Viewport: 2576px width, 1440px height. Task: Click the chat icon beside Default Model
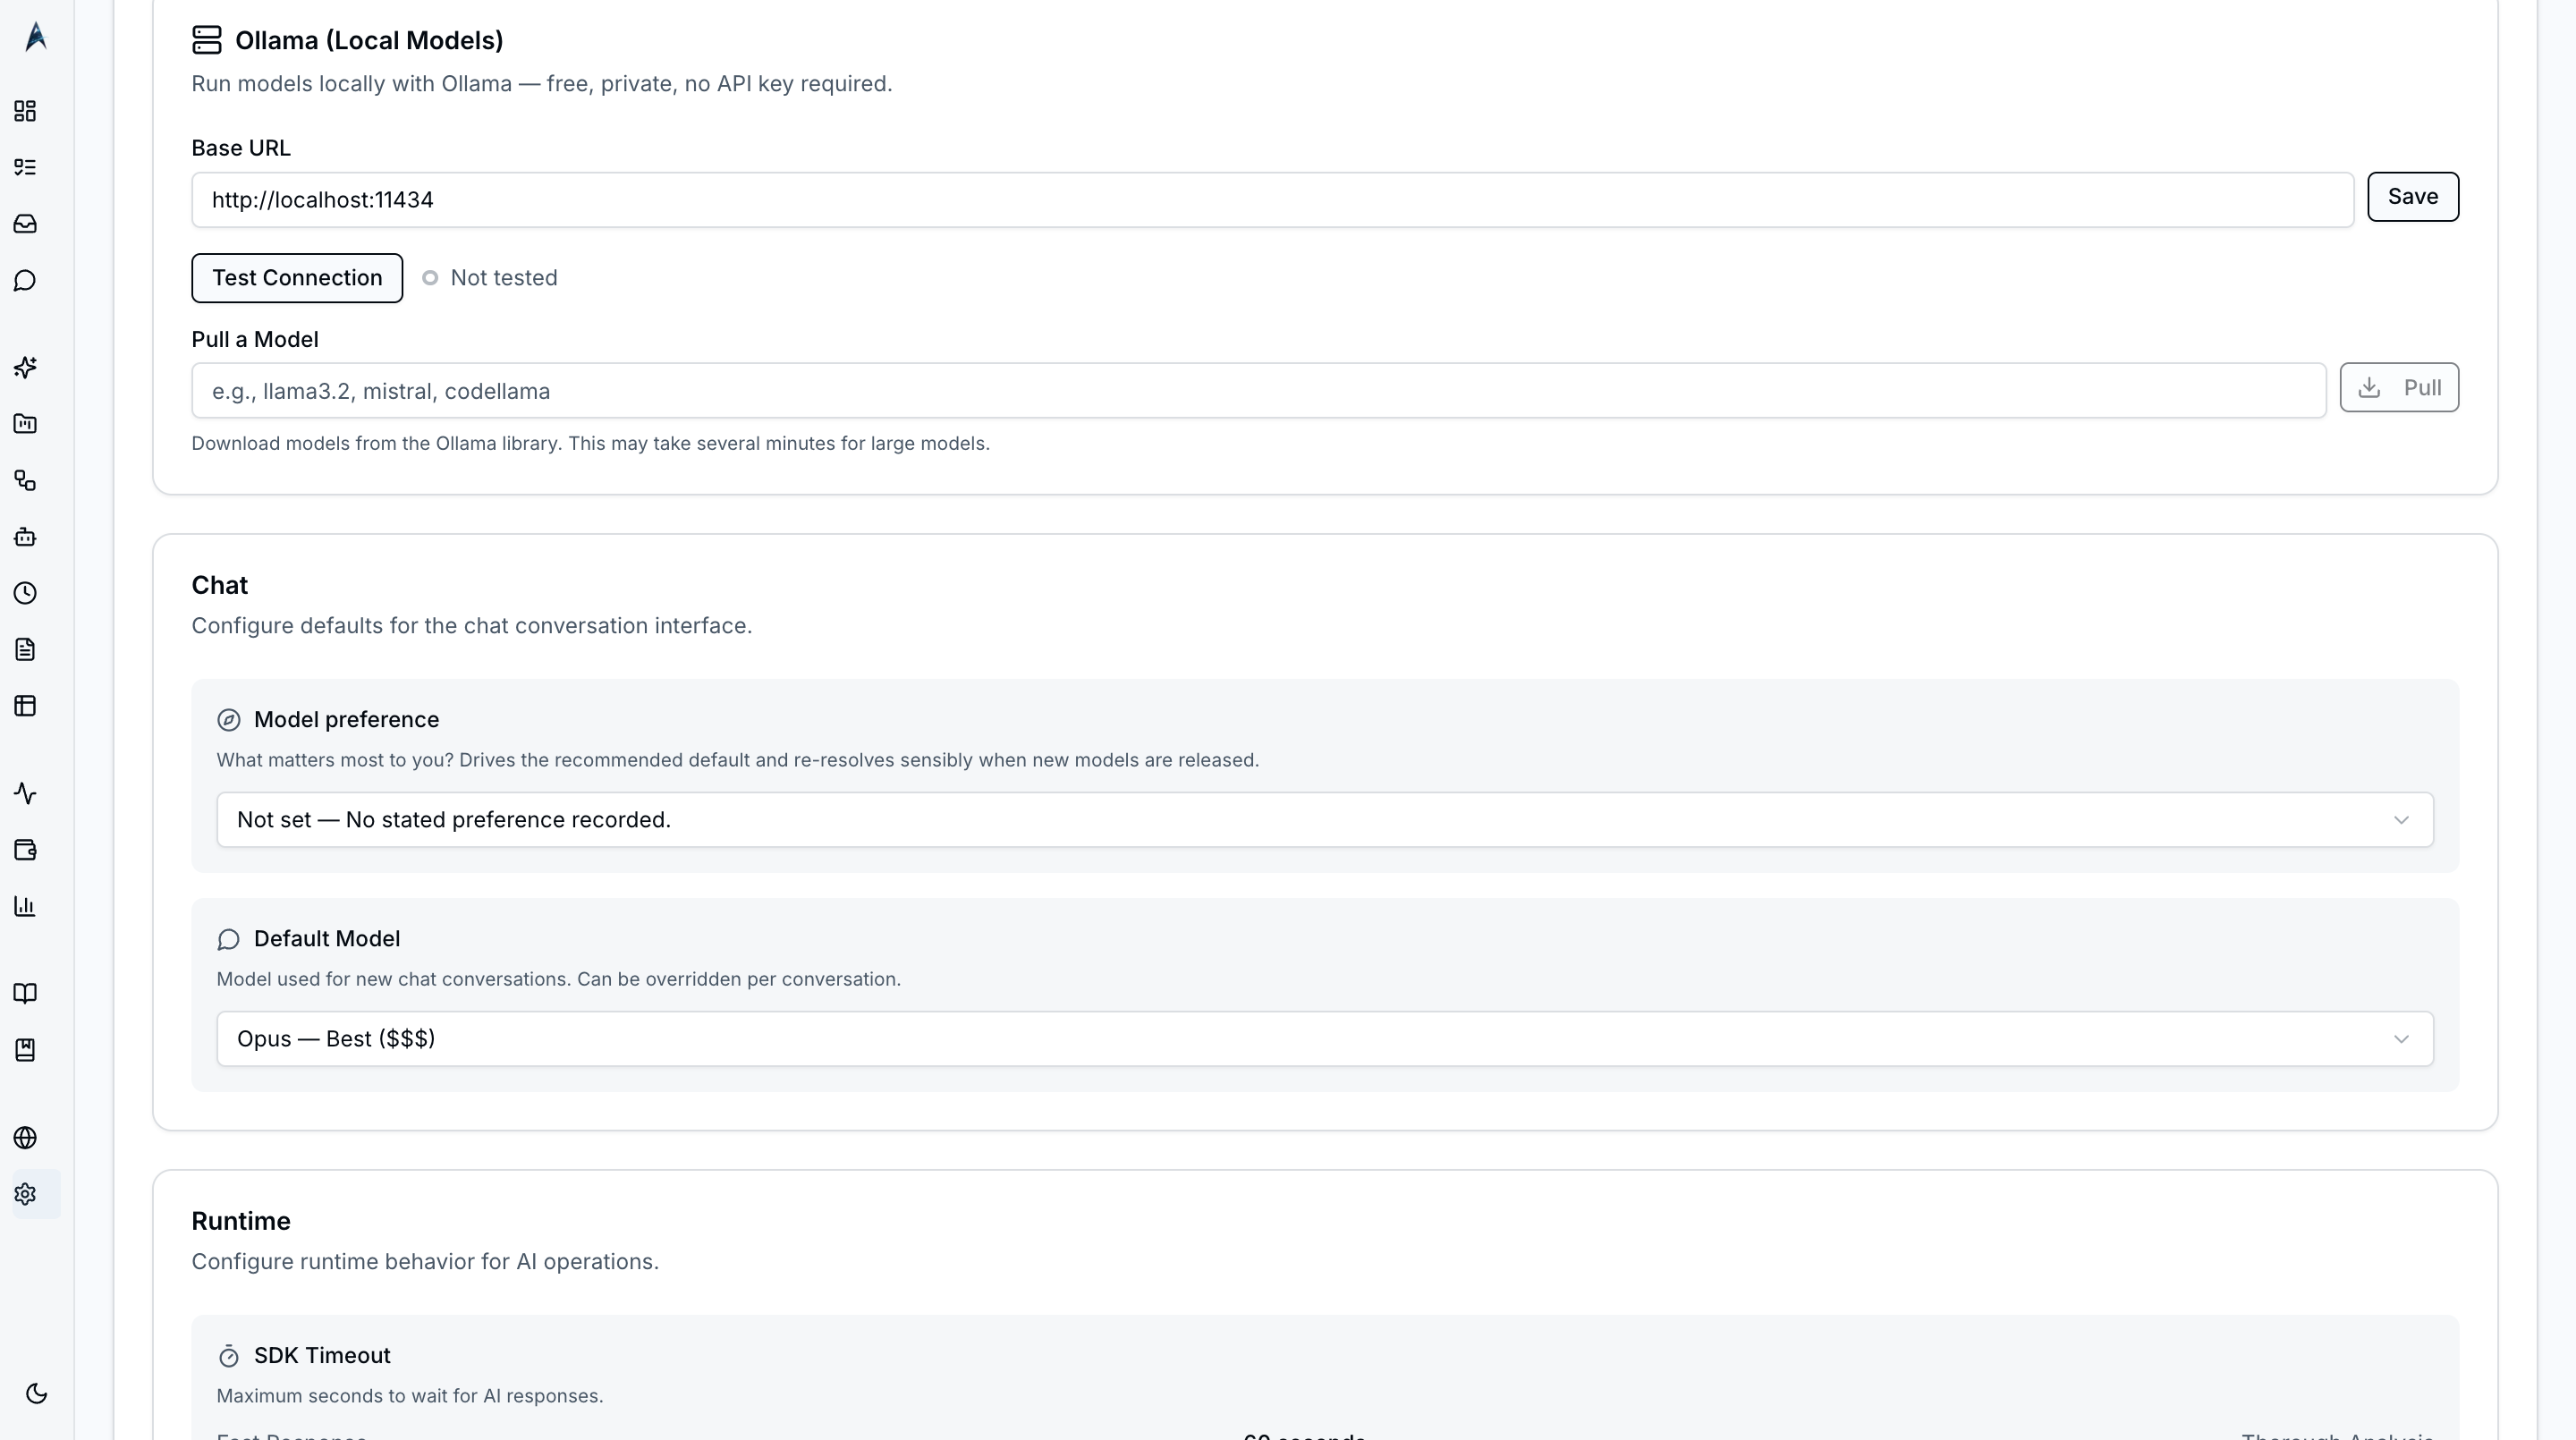tap(229, 939)
